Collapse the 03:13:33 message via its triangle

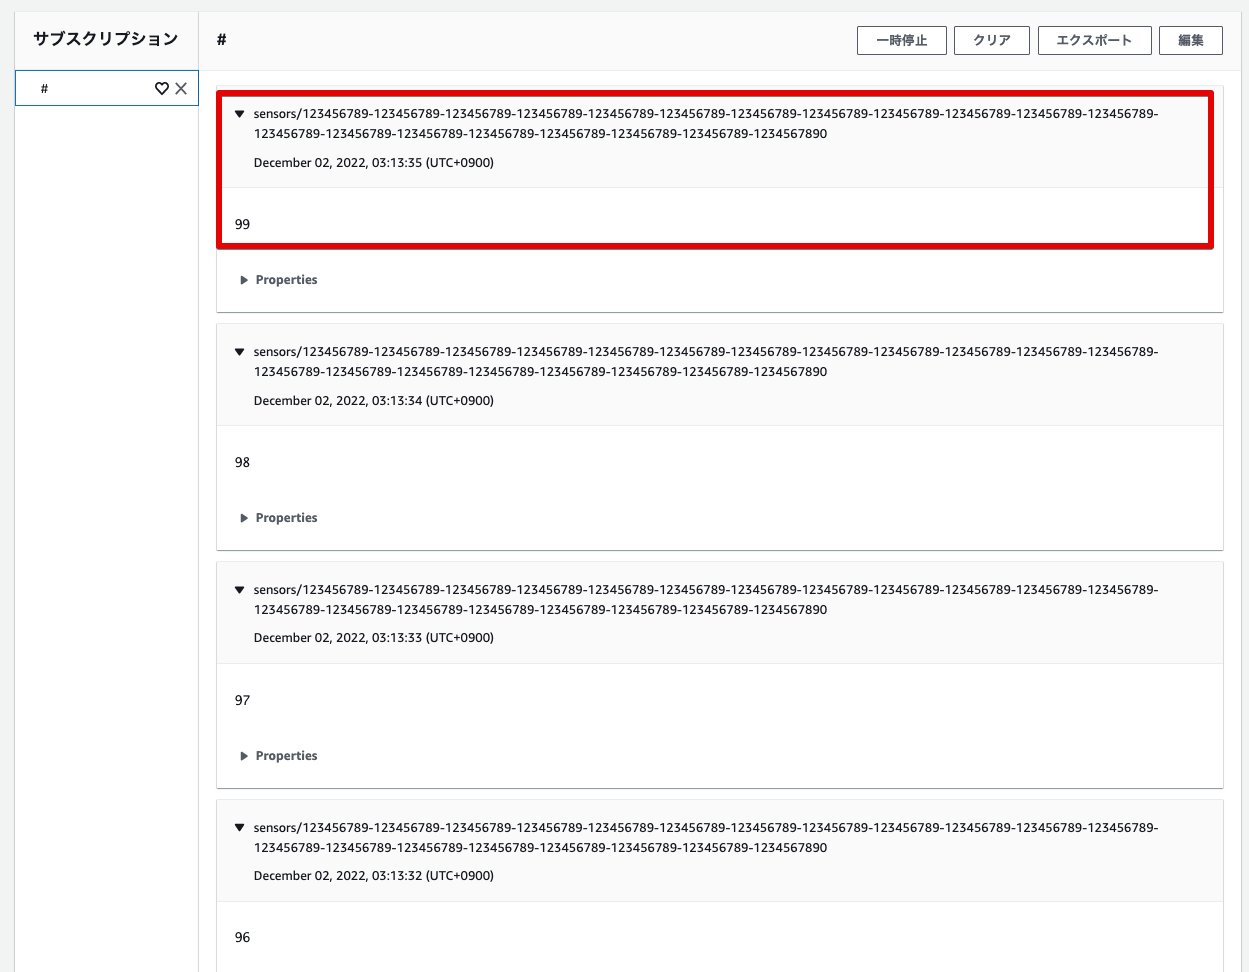pos(238,589)
